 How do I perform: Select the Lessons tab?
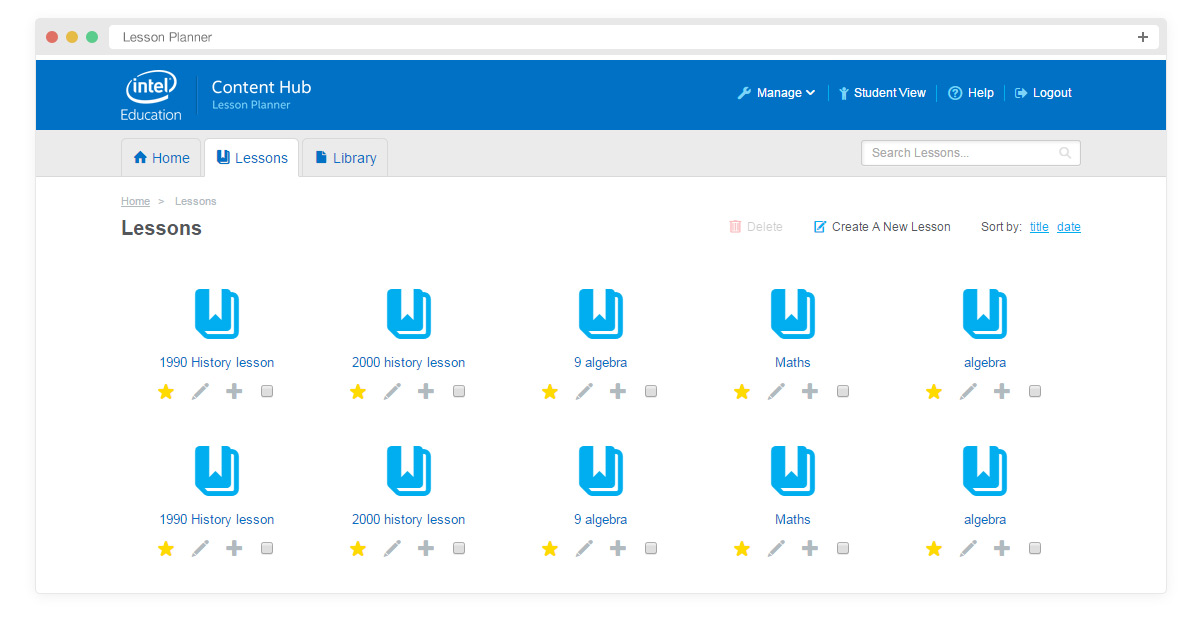pyautogui.click(x=252, y=158)
